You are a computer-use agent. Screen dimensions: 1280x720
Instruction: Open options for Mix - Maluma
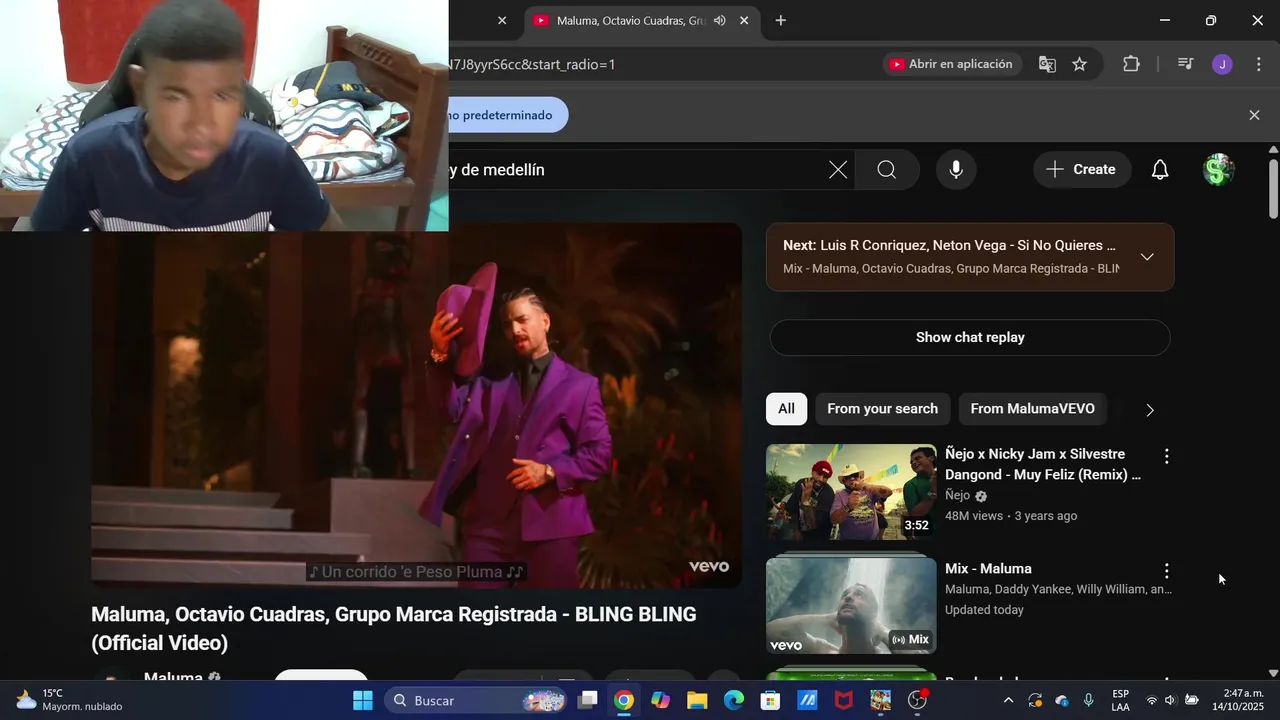pos(1166,571)
